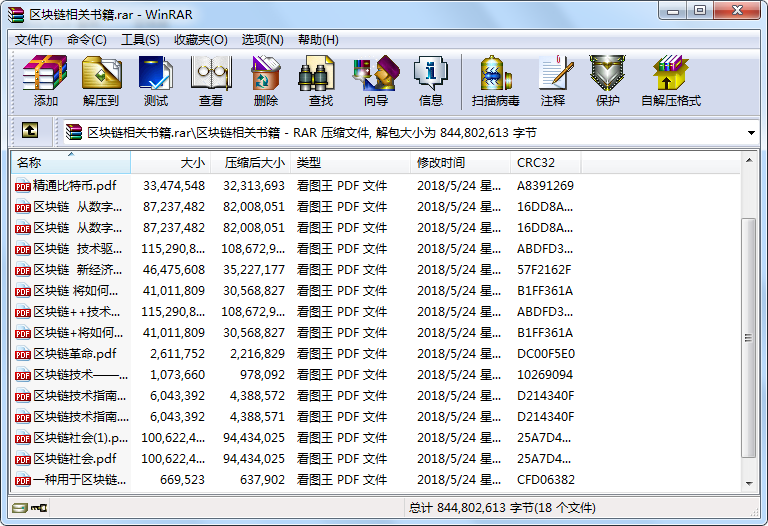The image size is (768, 526).
Task: Click the 信息 (Info) toolbar icon
Action: click(431, 73)
